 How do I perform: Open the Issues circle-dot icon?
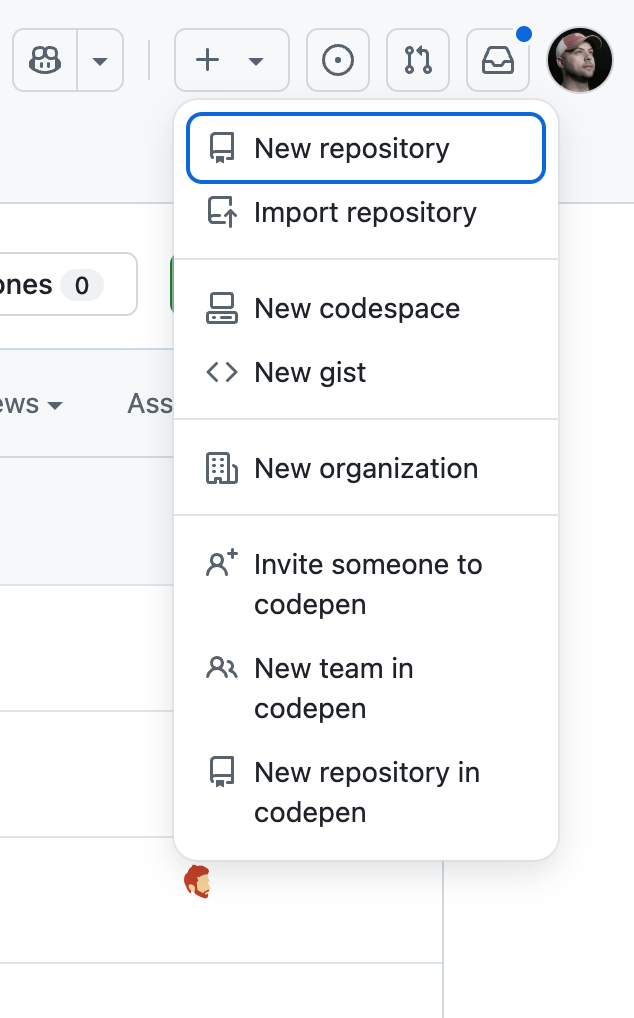point(338,61)
